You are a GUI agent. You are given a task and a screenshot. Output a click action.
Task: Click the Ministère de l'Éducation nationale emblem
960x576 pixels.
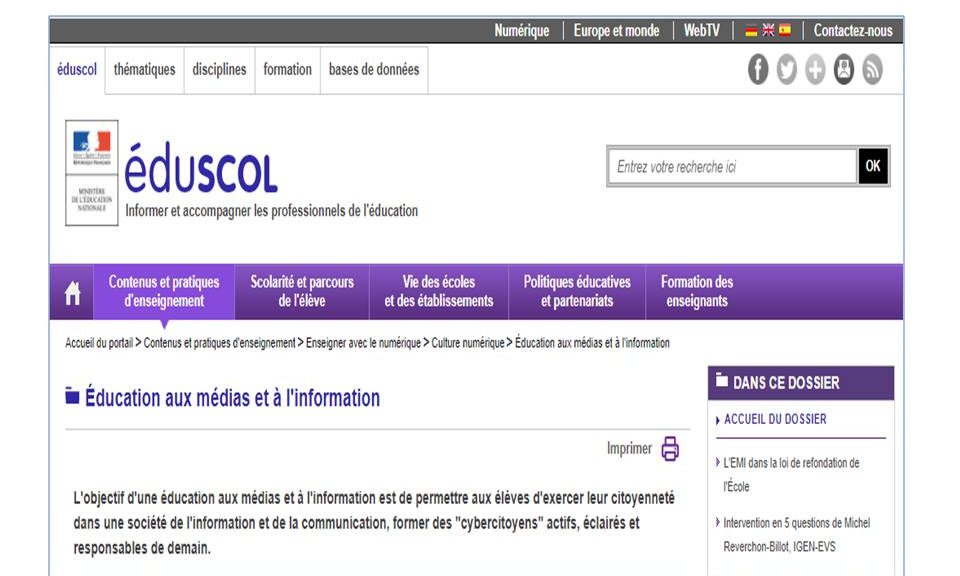[92, 173]
